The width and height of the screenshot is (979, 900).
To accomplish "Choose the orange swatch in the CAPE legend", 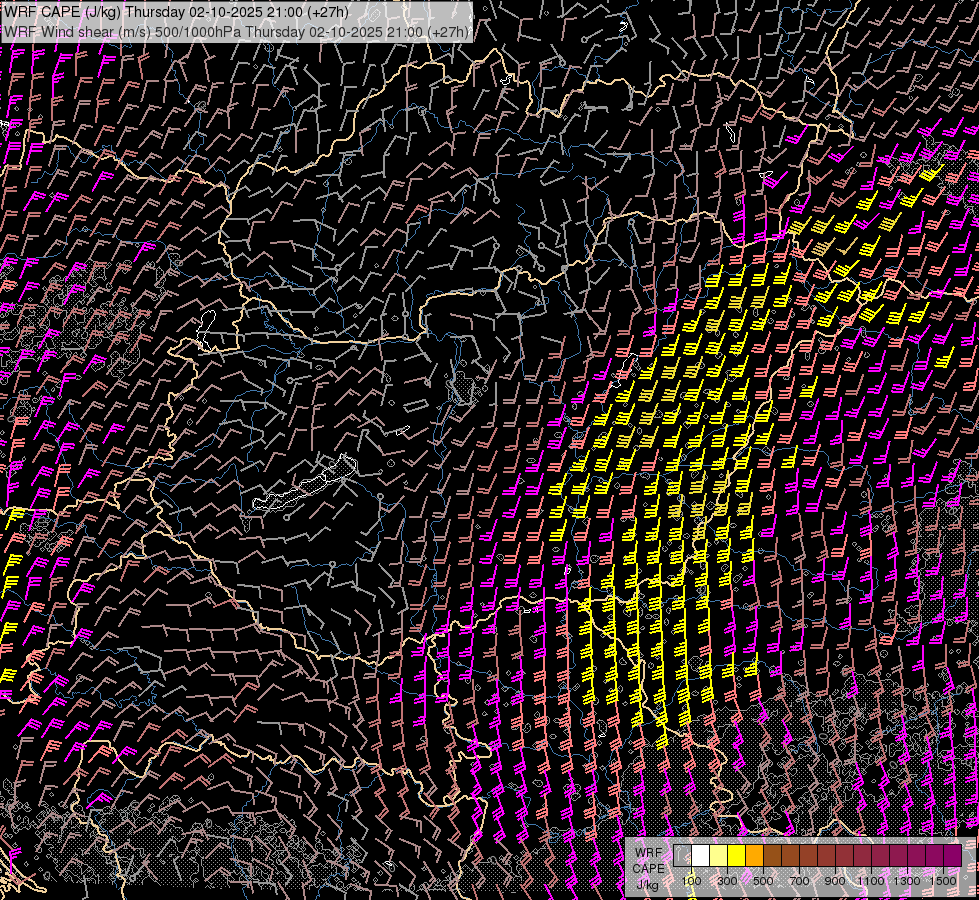I will [755, 855].
